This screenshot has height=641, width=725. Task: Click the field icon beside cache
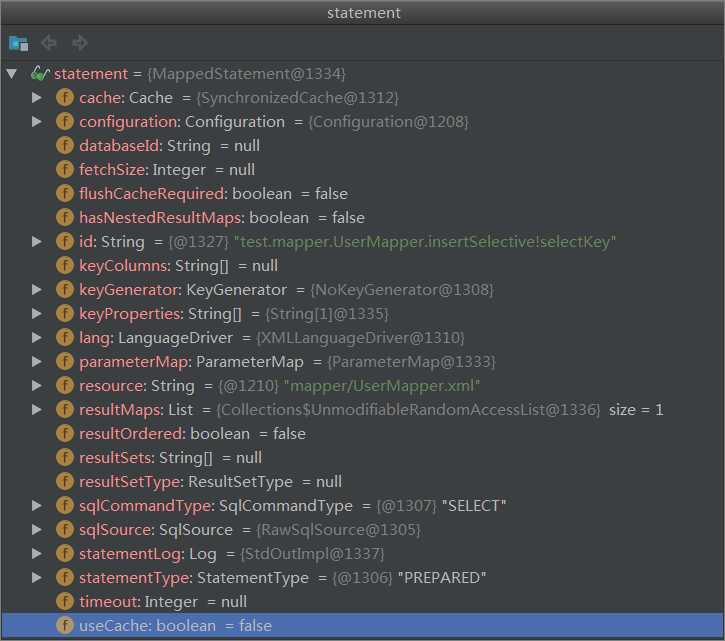pos(65,98)
